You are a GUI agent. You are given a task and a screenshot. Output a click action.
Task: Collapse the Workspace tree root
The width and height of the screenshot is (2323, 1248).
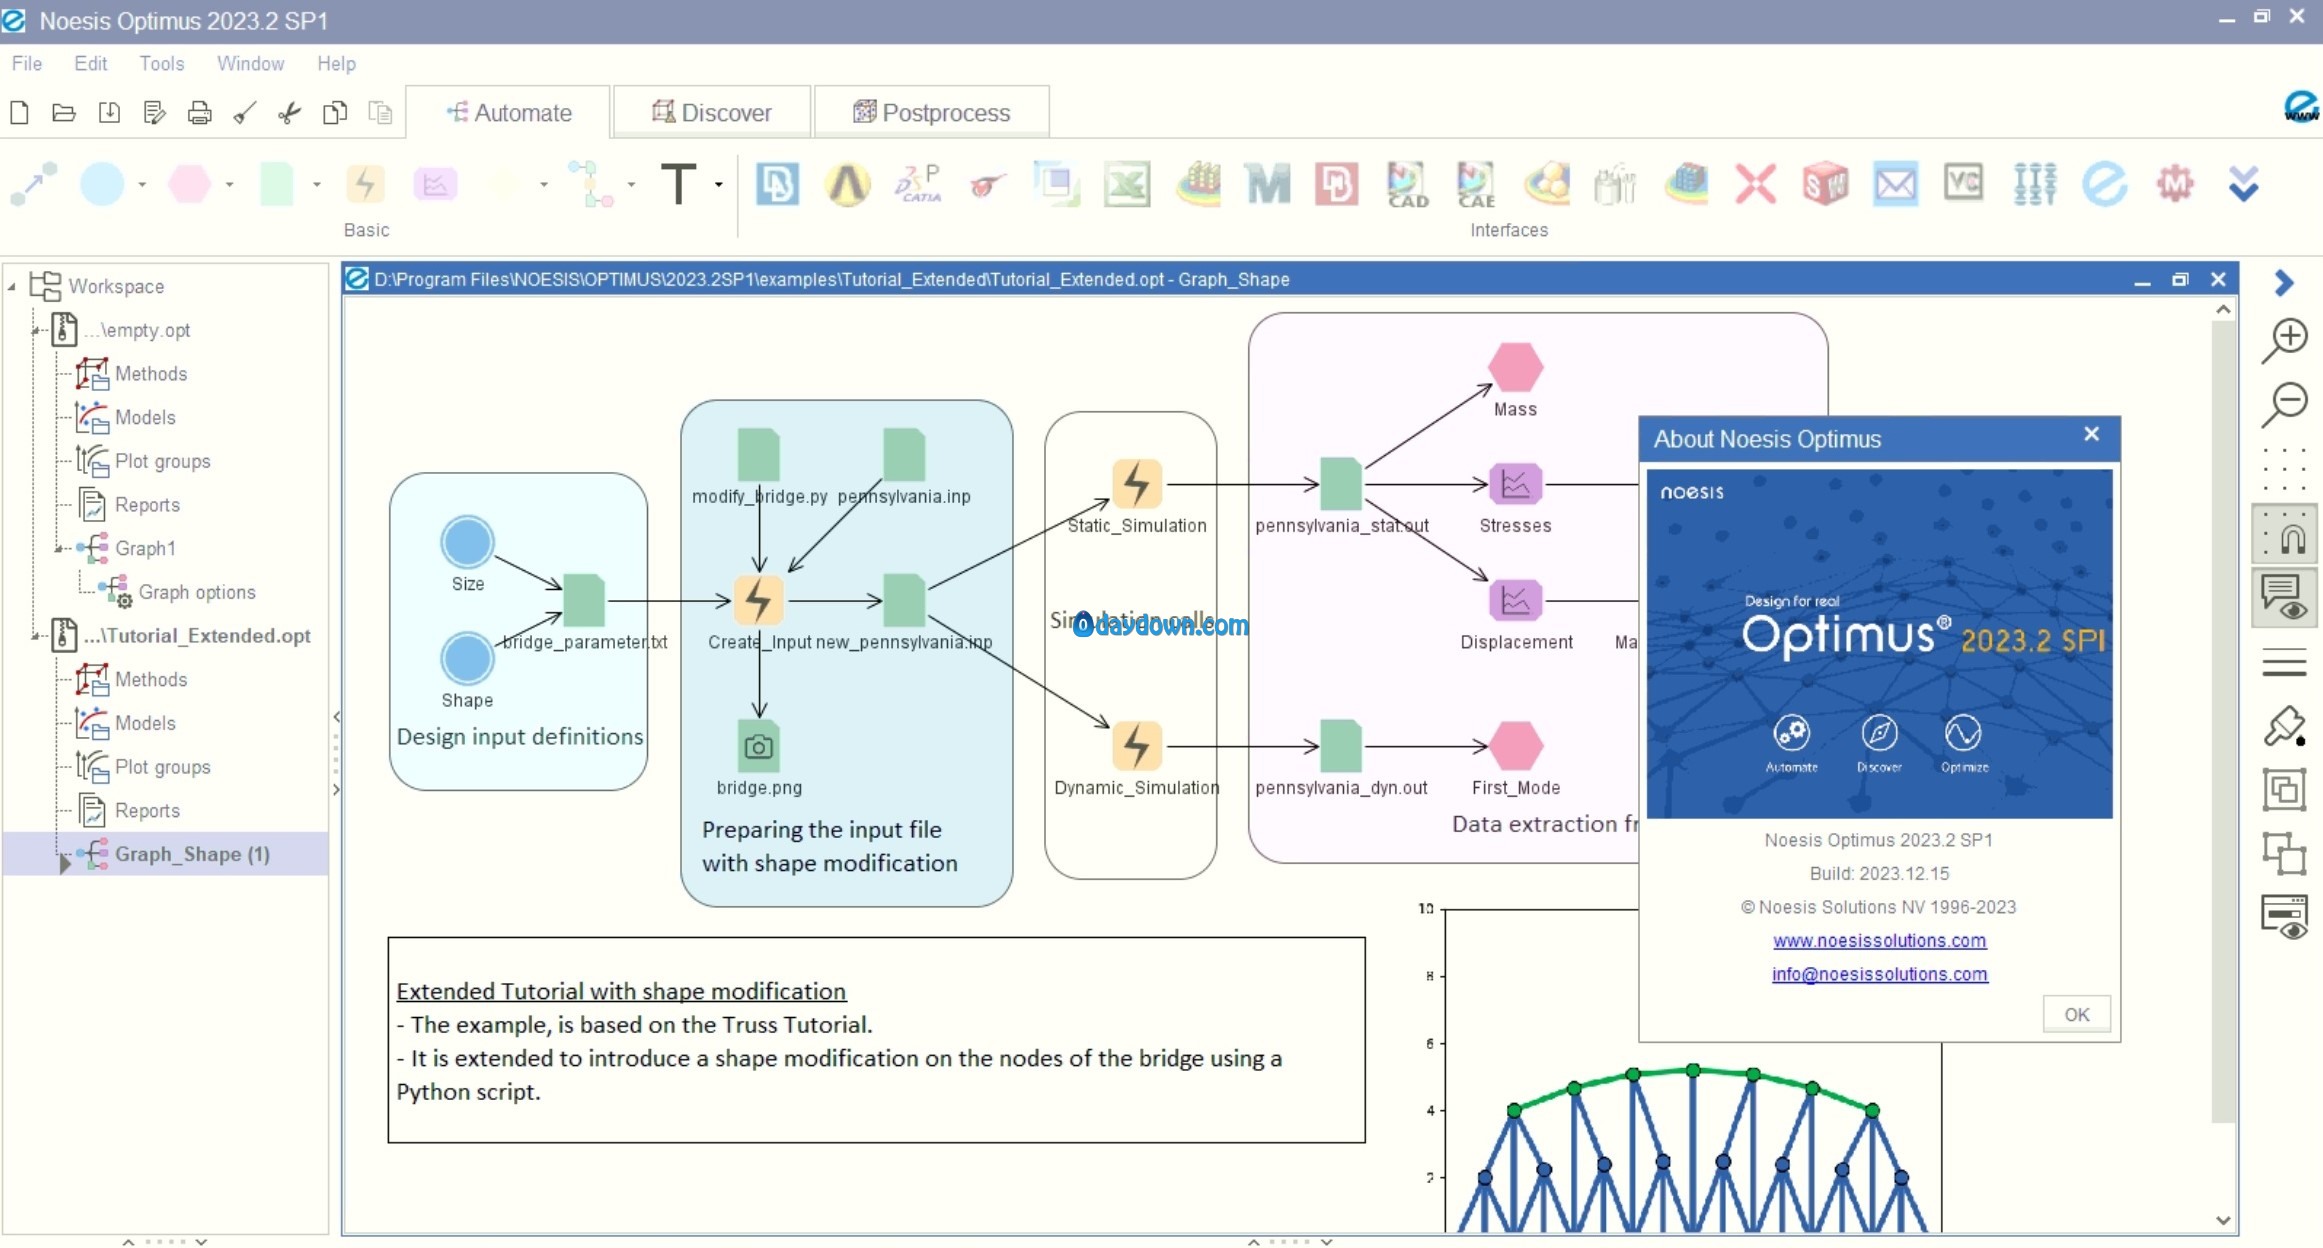point(12,287)
